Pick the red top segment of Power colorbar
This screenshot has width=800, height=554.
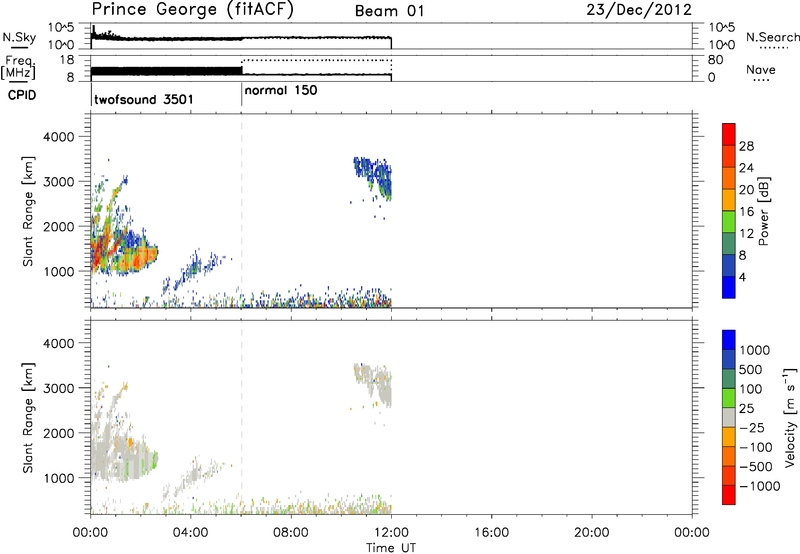pyautogui.click(x=729, y=134)
